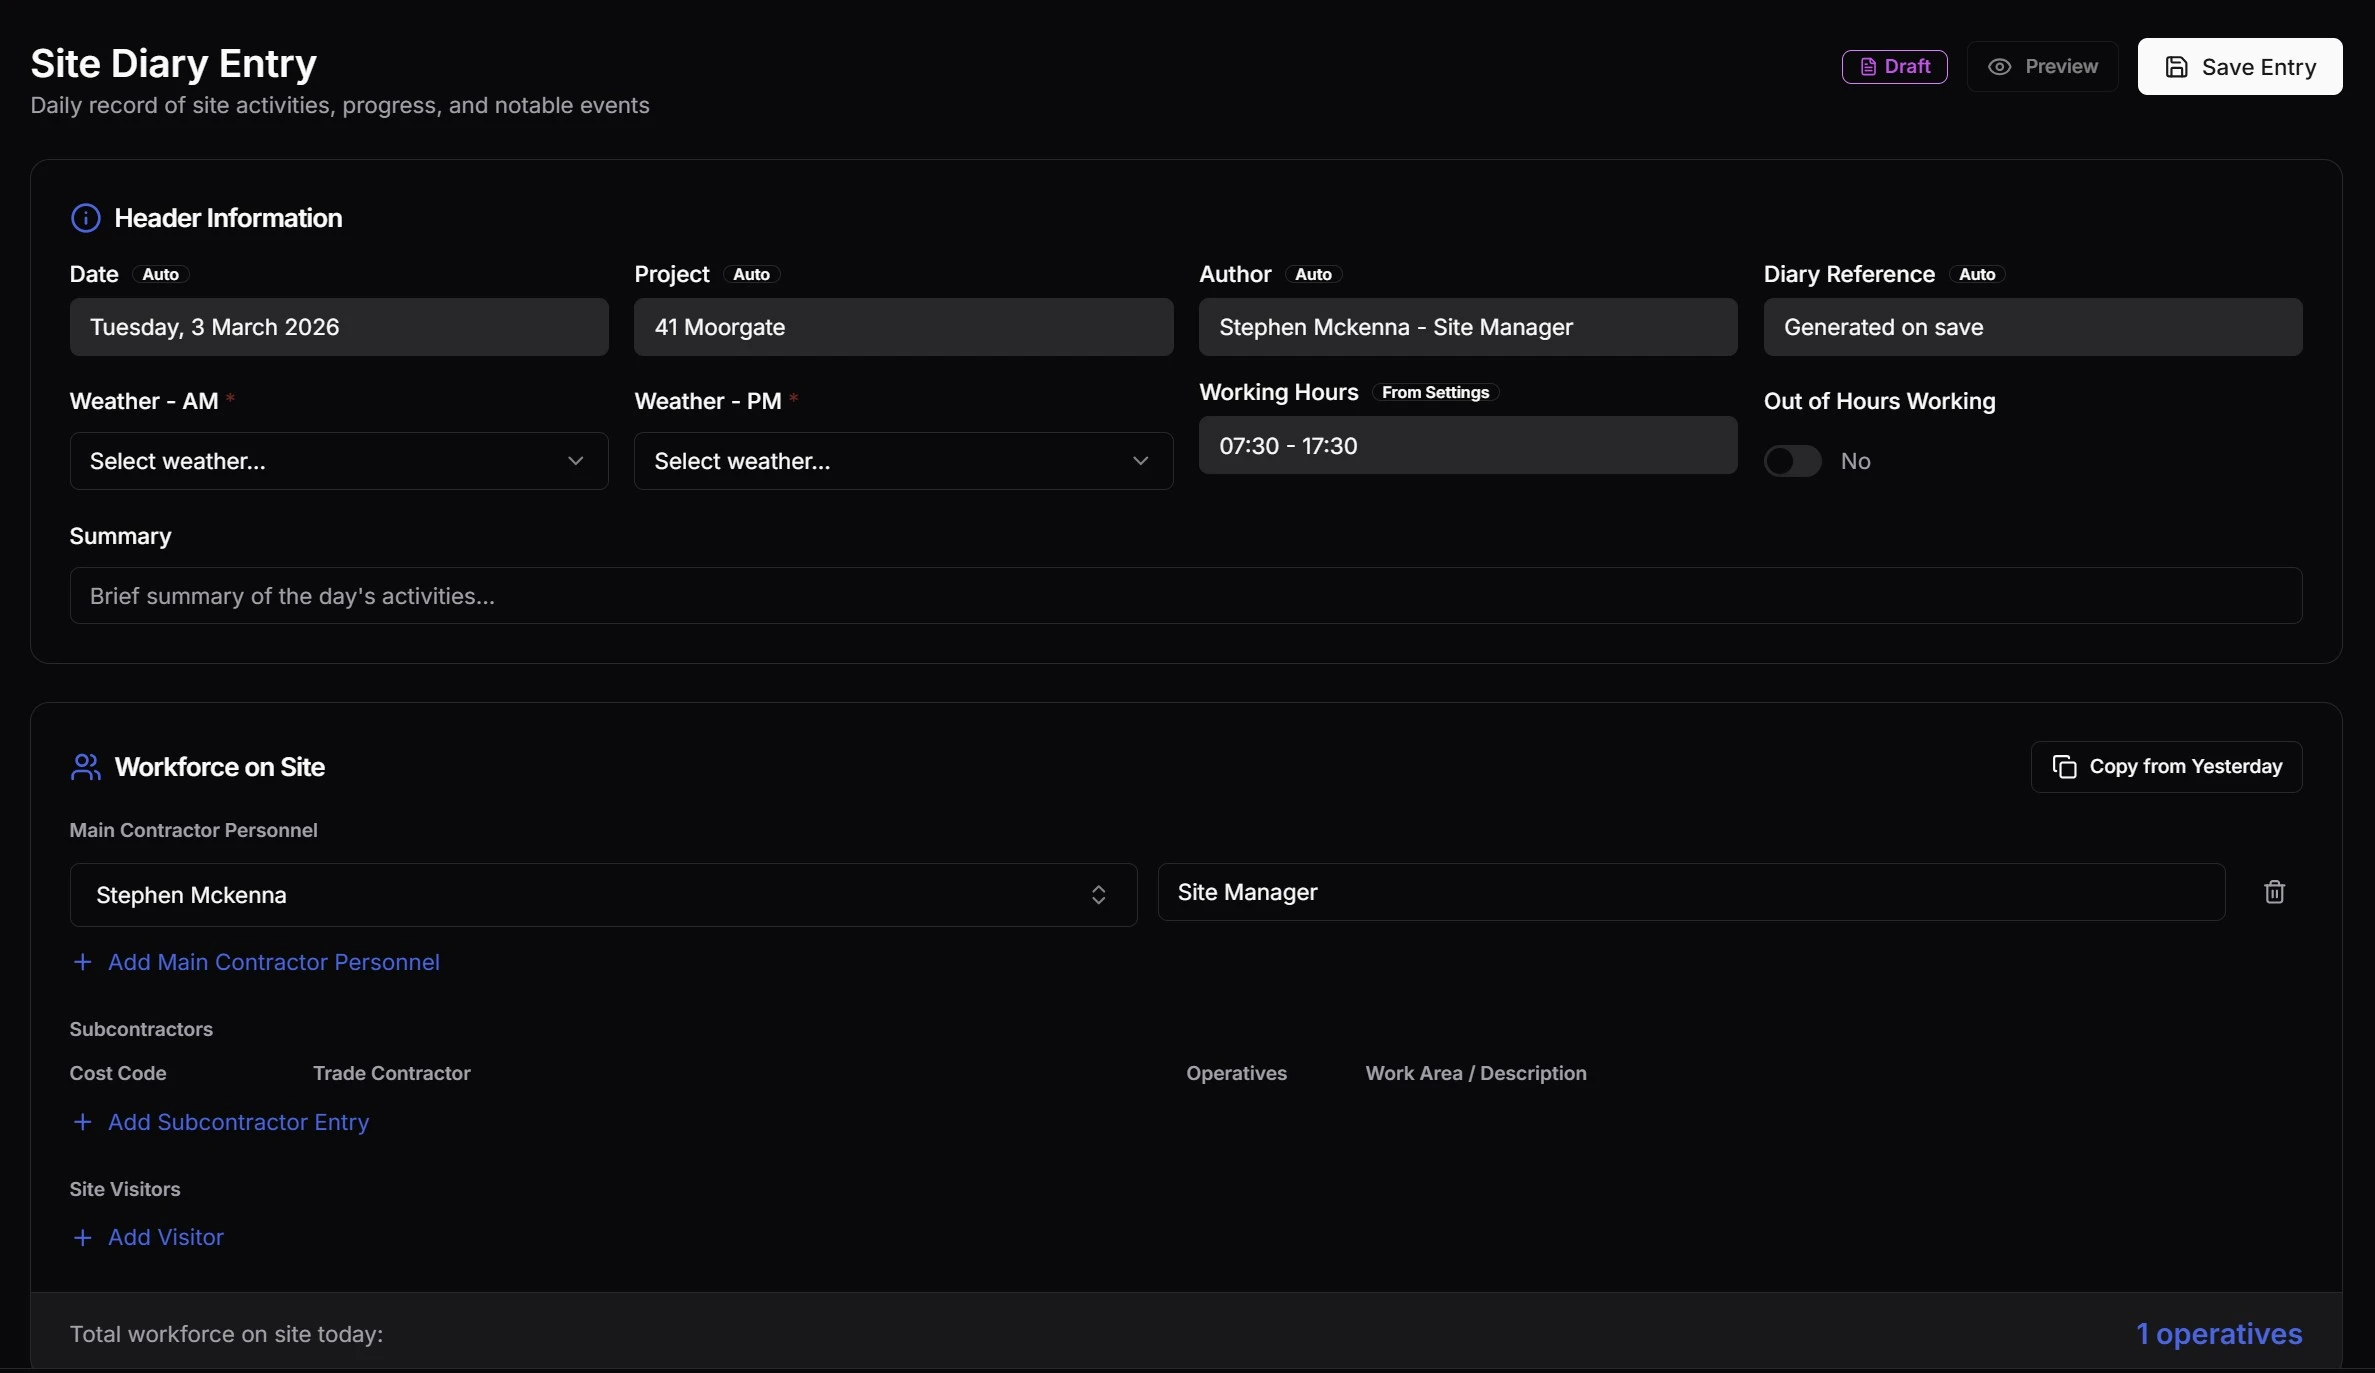Click the info icon beside Header Information
This screenshot has height=1373, width=2375.
[x=84, y=218]
